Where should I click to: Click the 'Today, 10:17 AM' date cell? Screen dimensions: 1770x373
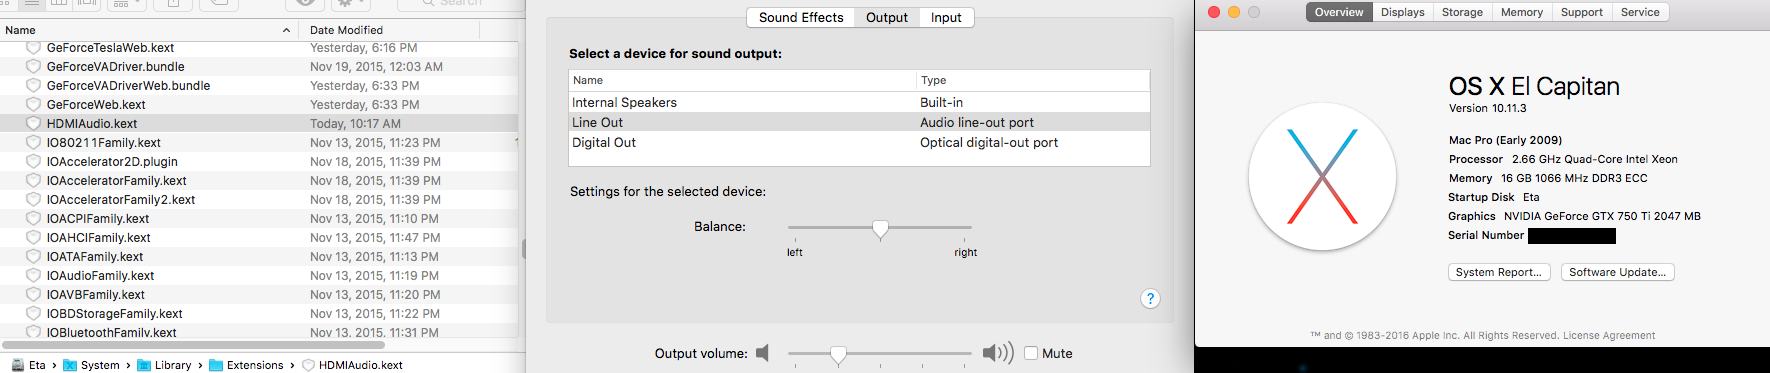[x=355, y=123]
